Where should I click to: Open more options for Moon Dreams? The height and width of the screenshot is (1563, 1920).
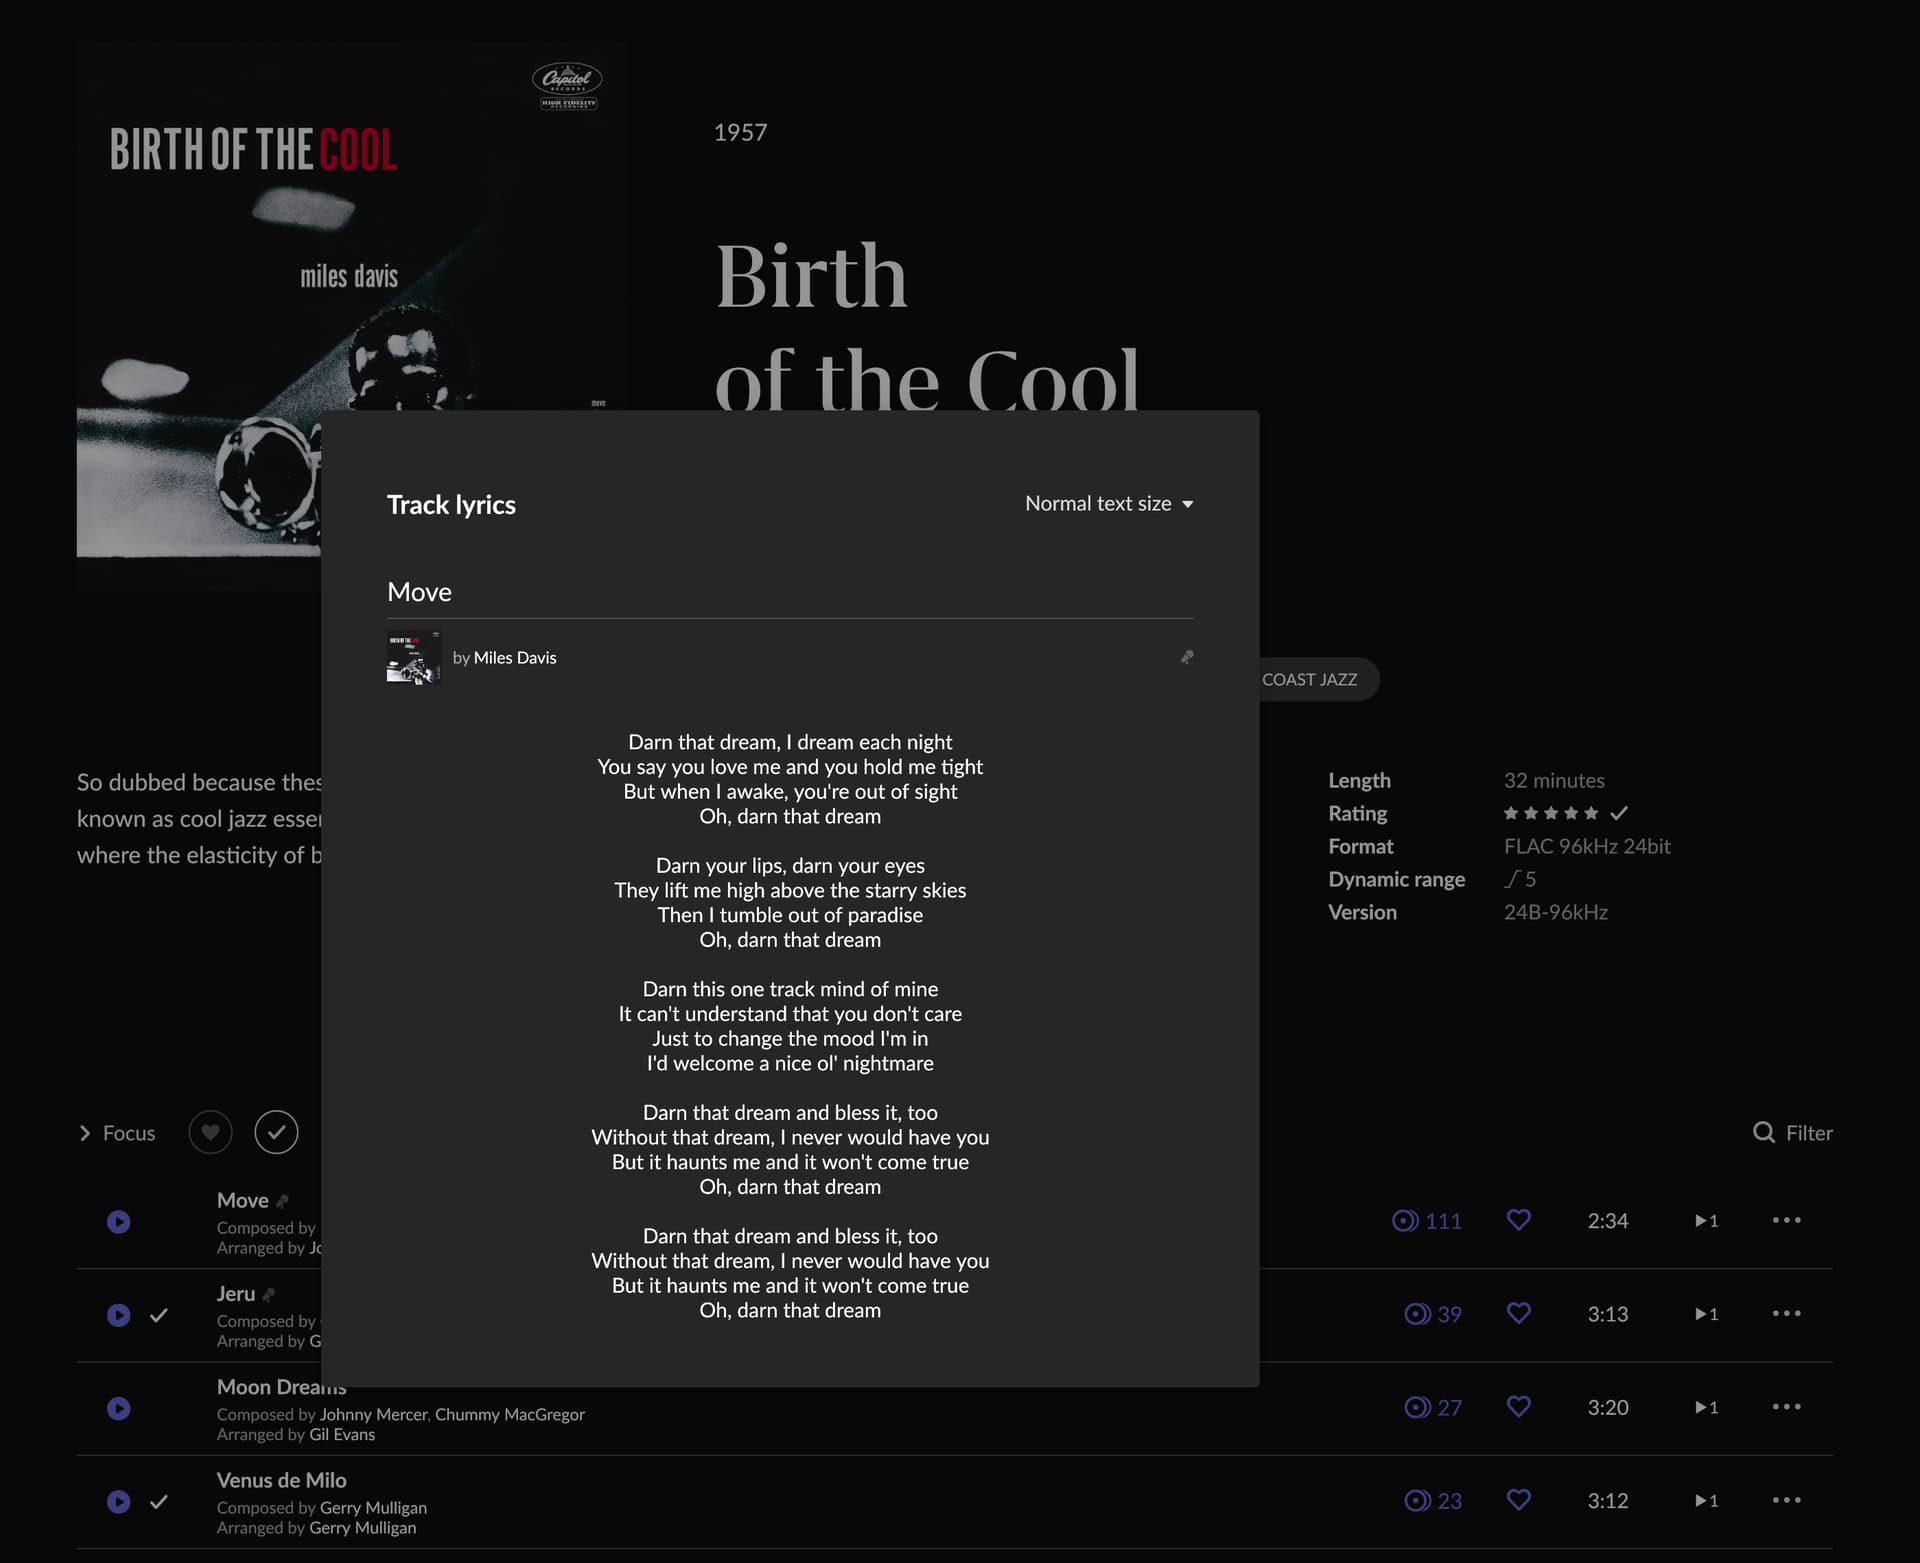1786,1407
